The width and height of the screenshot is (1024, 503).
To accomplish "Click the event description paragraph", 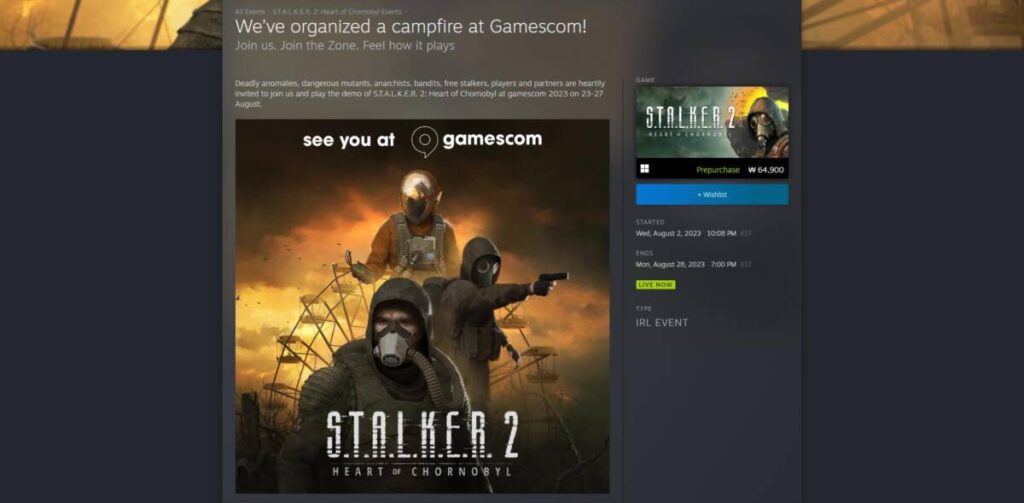I will pos(420,93).
